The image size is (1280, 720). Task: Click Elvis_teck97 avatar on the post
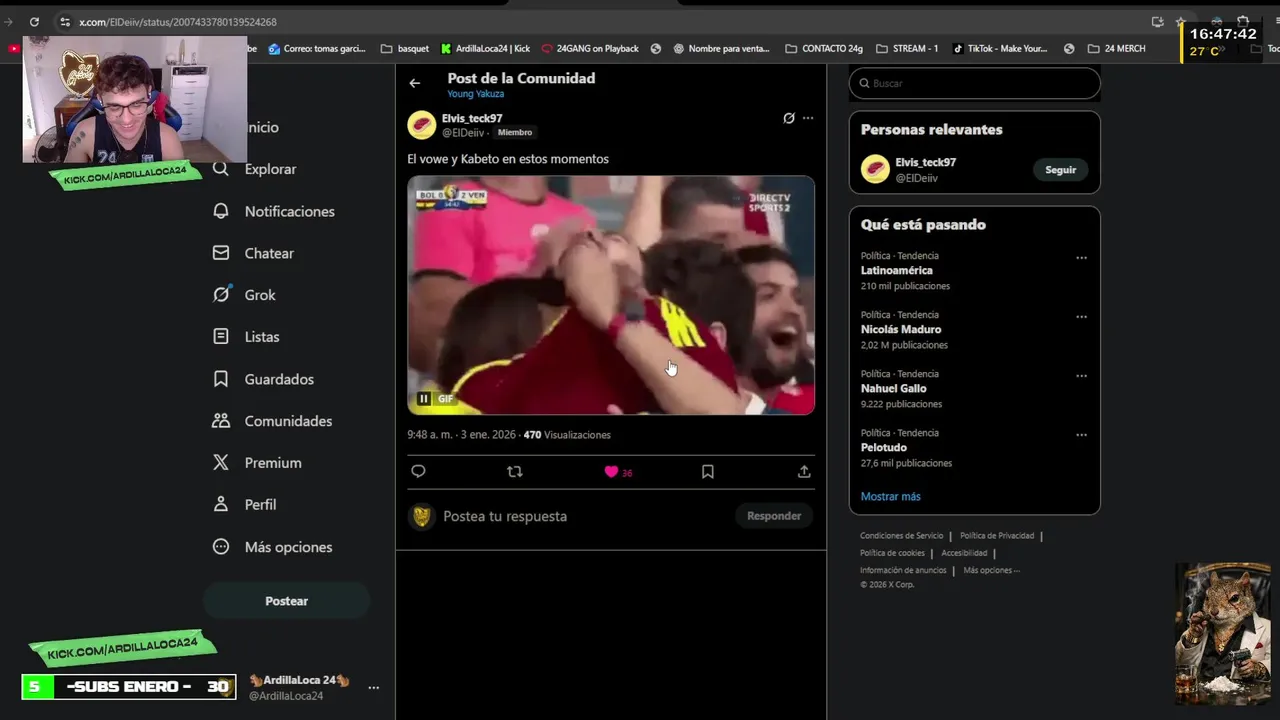[x=422, y=125]
